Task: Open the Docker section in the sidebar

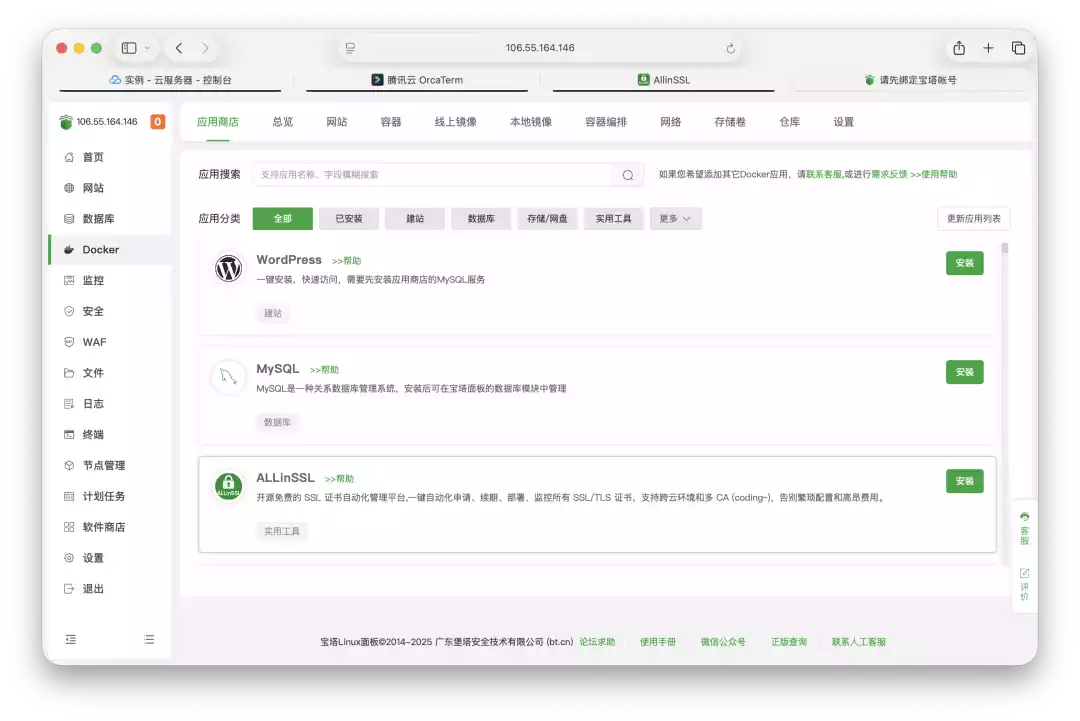Action: 100,249
